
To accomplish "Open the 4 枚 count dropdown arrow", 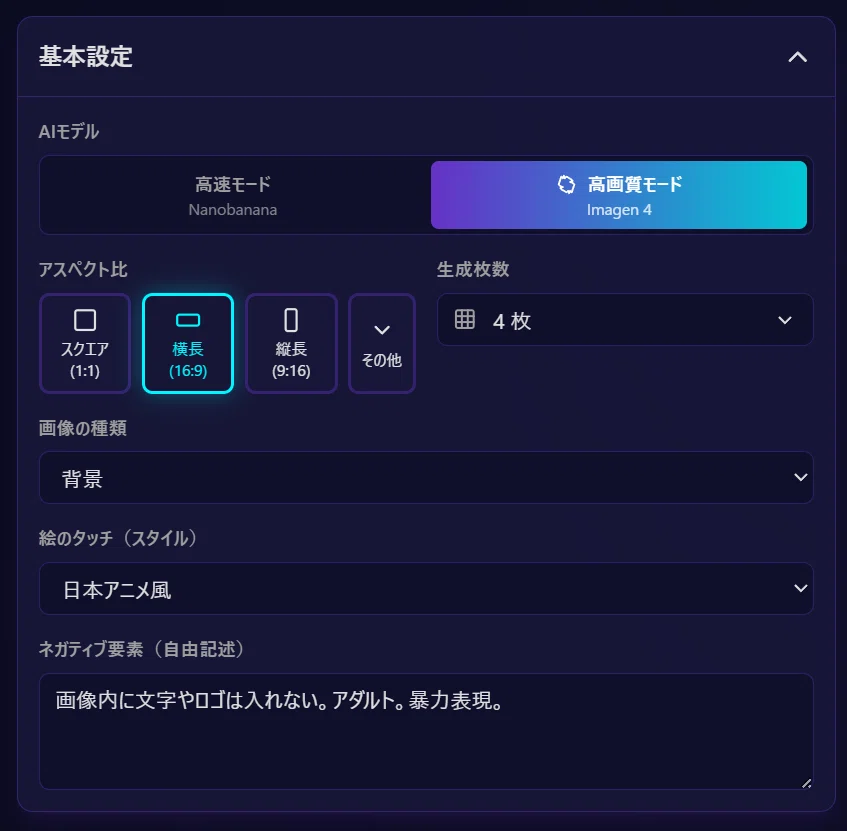I will point(785,320).
